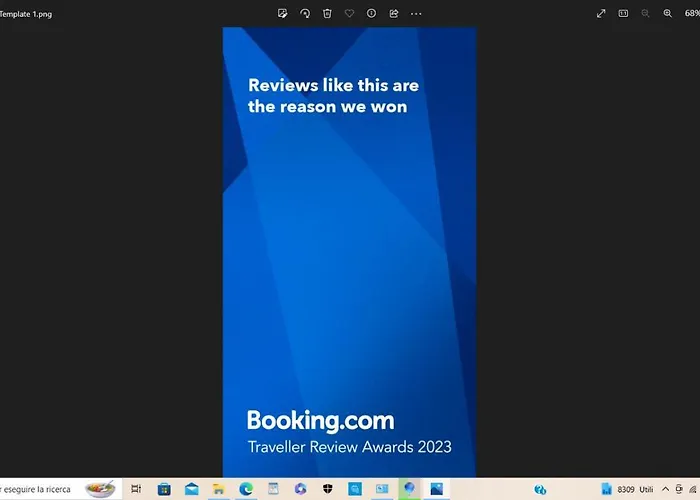Launch Microsoft Store from the taskbar
Viewport: 700px width, 500px height.
[x=164, y=489]
